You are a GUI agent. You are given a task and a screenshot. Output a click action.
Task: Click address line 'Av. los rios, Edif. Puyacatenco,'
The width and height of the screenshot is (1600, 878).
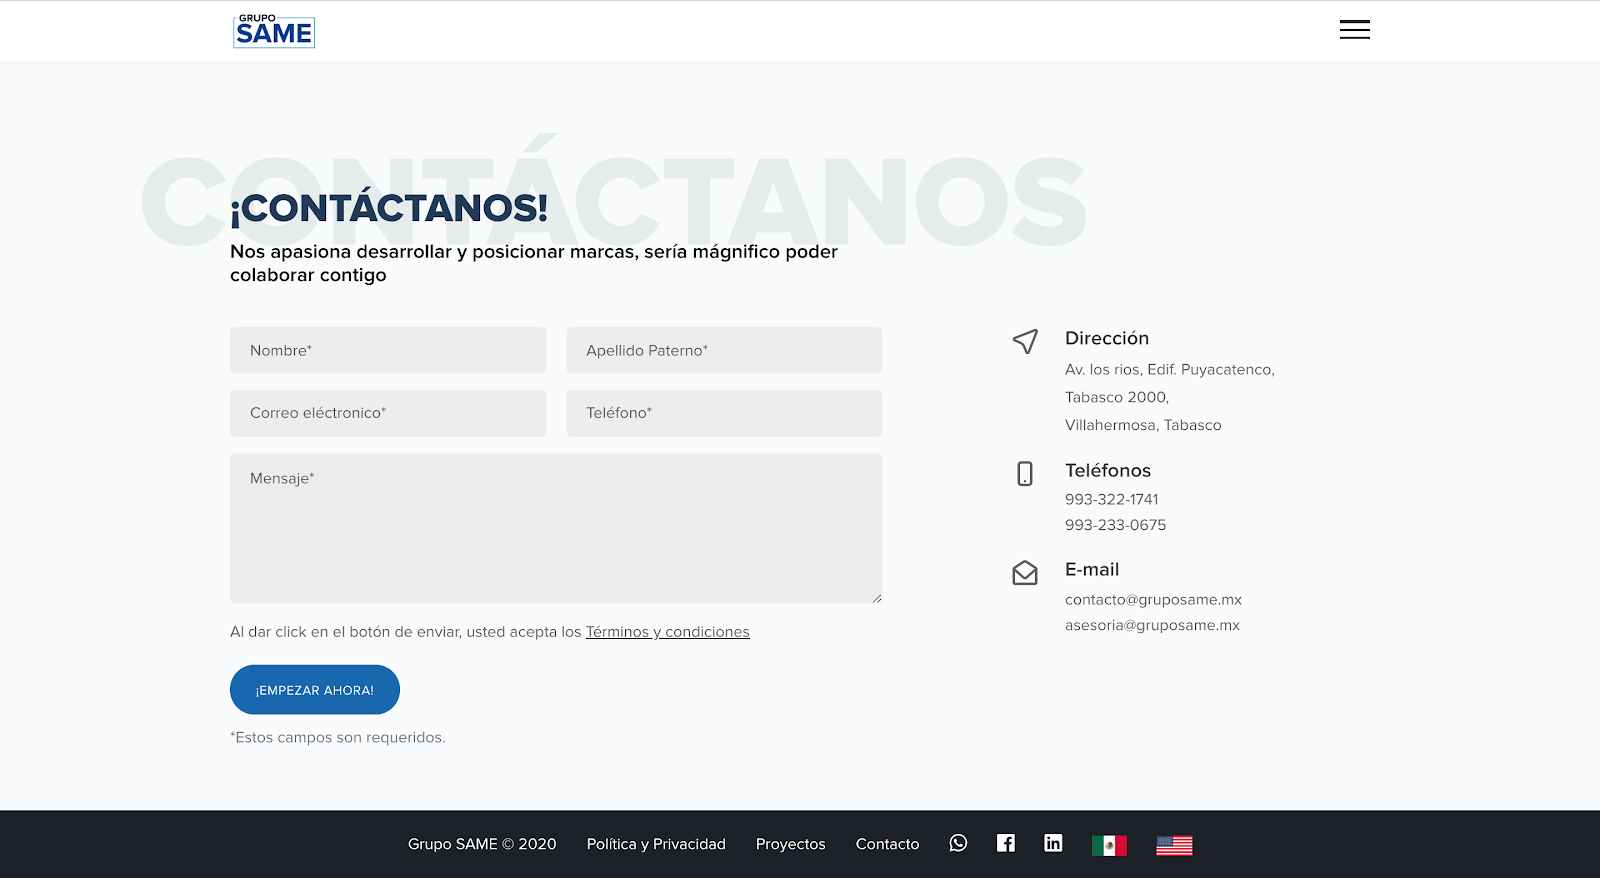click(1170, 370)
